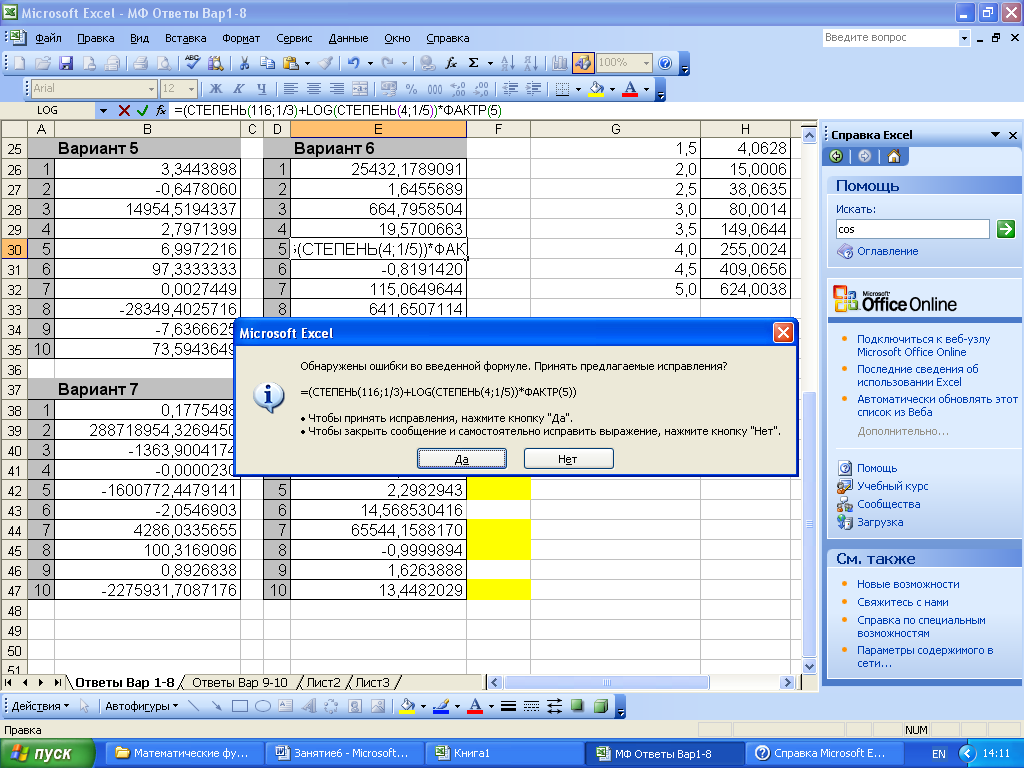Open the Автофигуры dropdown
This screenshot has height=768, width=1024.
click(x=142, y=706)
